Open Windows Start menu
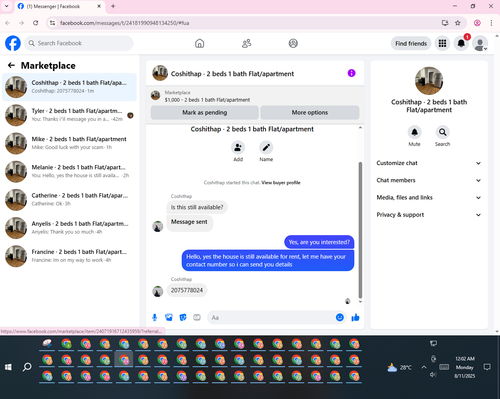This screenshot has height=399, width=500. 8,367
